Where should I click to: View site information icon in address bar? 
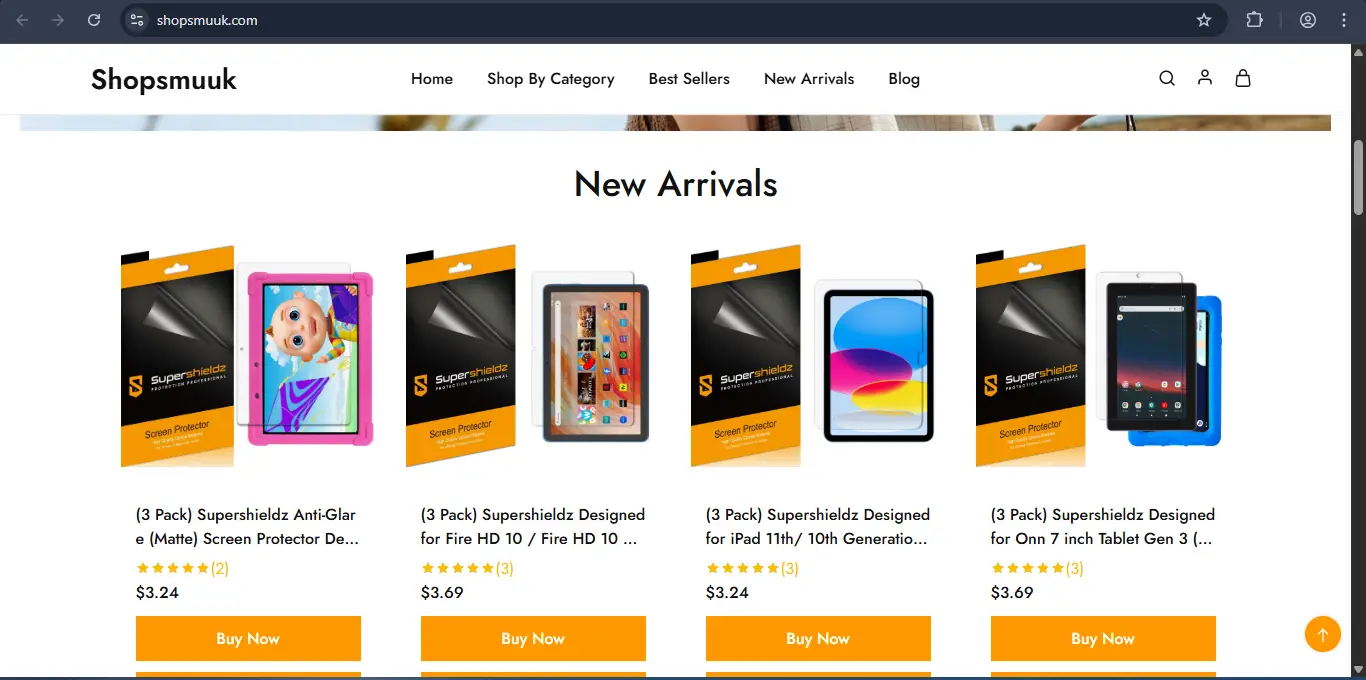pos(137,20)
